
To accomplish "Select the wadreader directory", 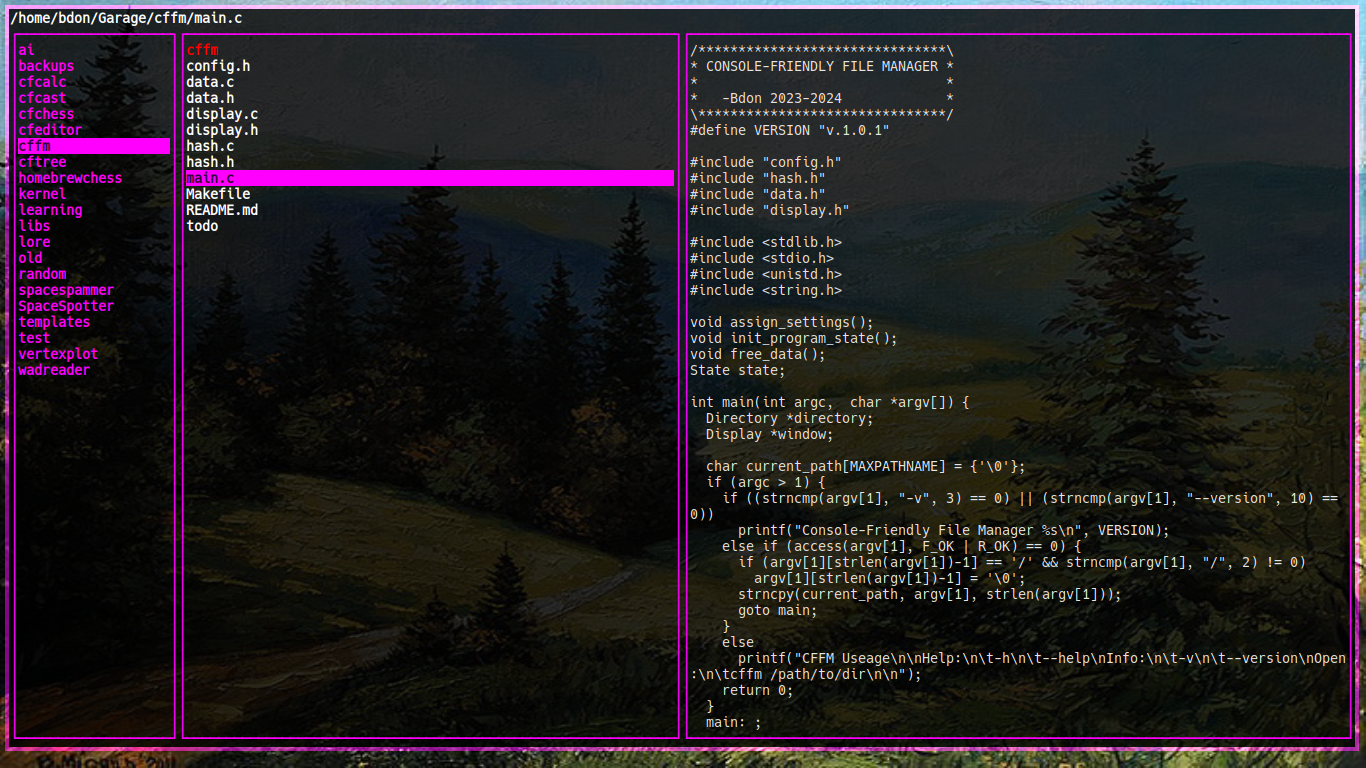I will (54, 370).
